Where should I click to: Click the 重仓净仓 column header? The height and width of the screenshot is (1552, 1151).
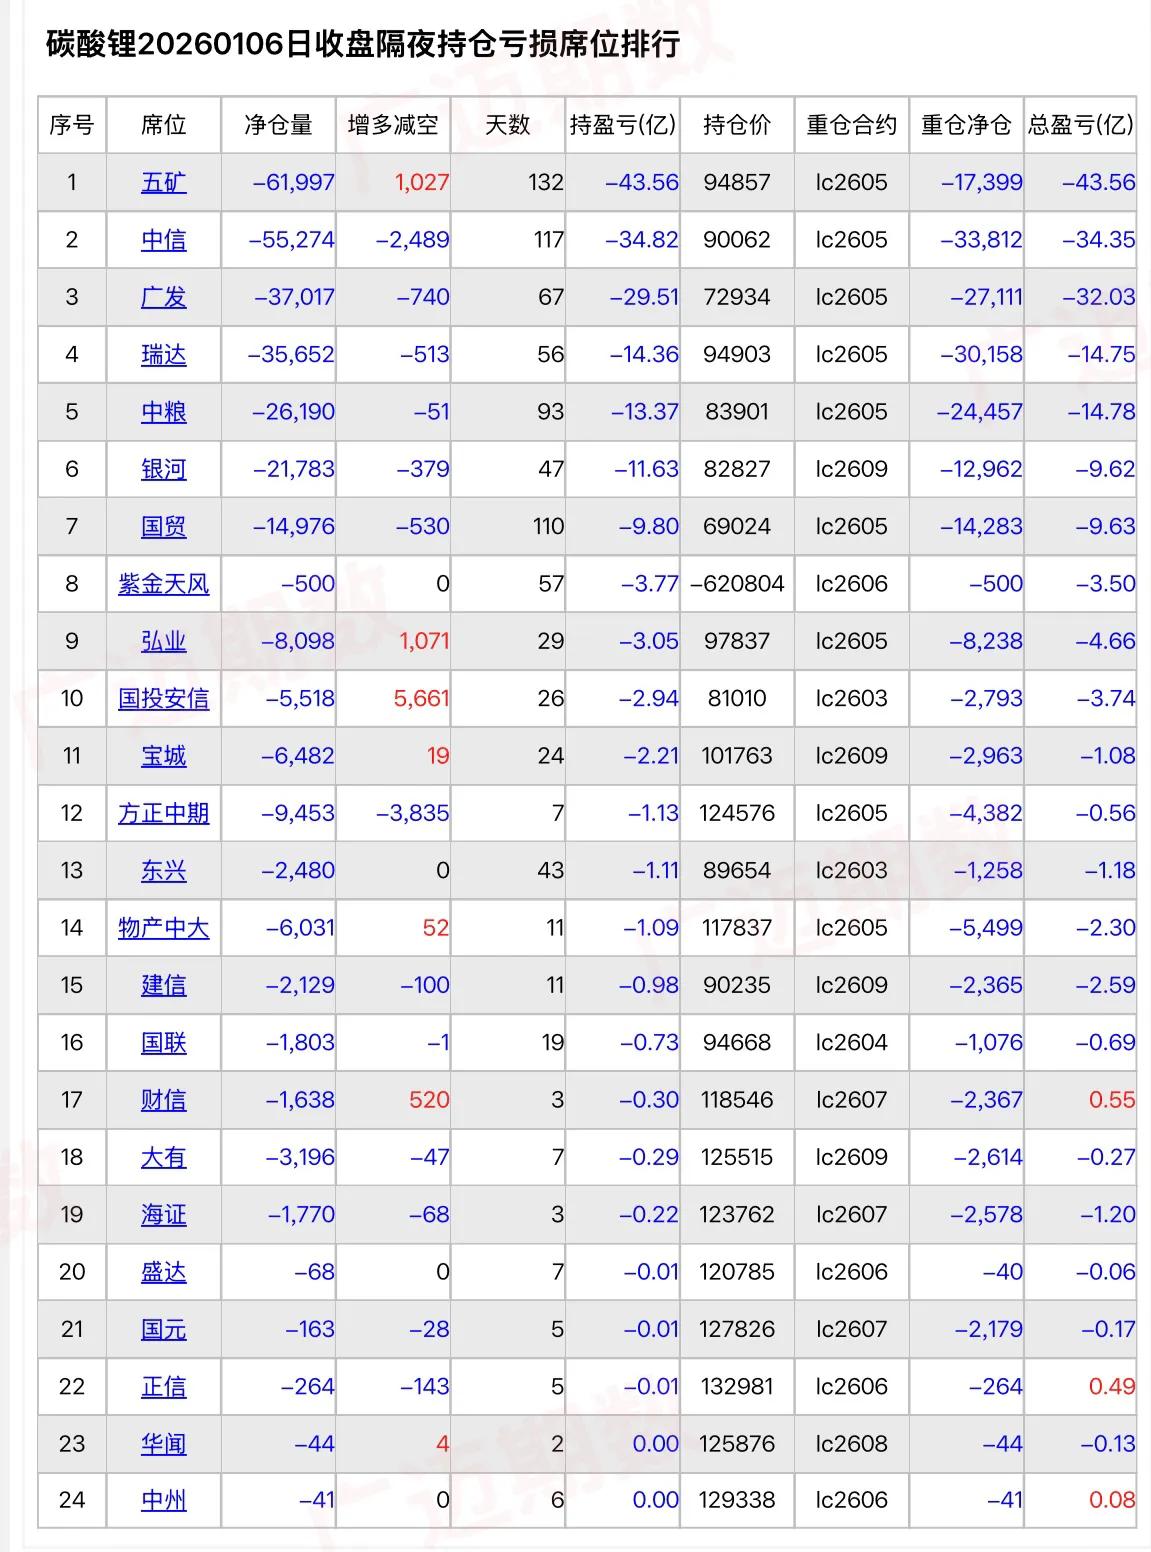click(966, 125)
